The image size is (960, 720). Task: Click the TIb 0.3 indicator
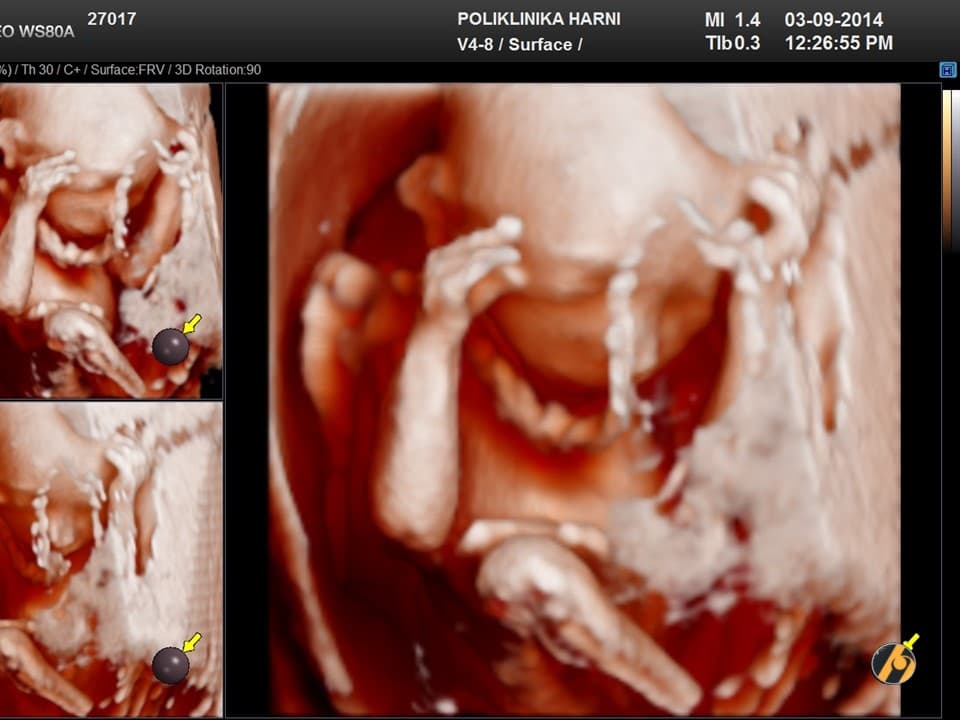point(732,43)
